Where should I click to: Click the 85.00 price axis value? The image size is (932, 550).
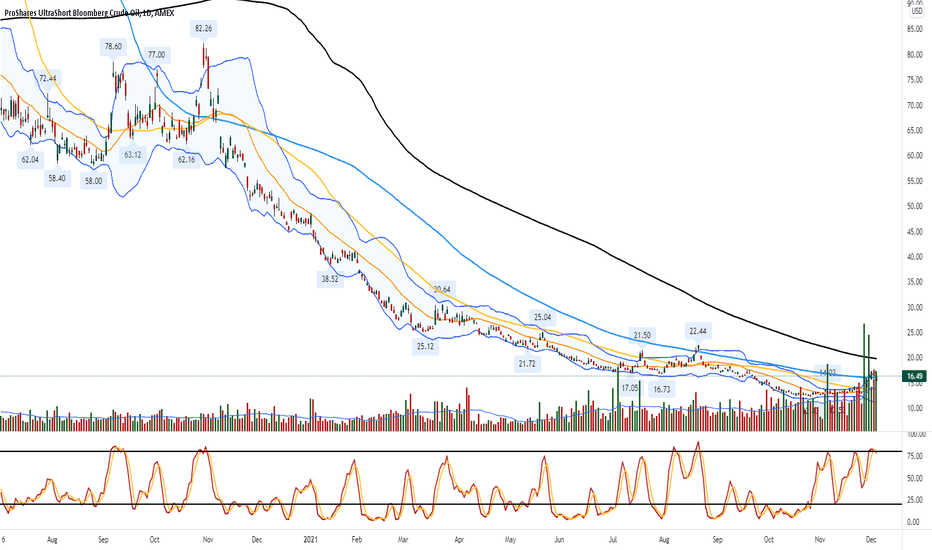click(x=915, y=29)
